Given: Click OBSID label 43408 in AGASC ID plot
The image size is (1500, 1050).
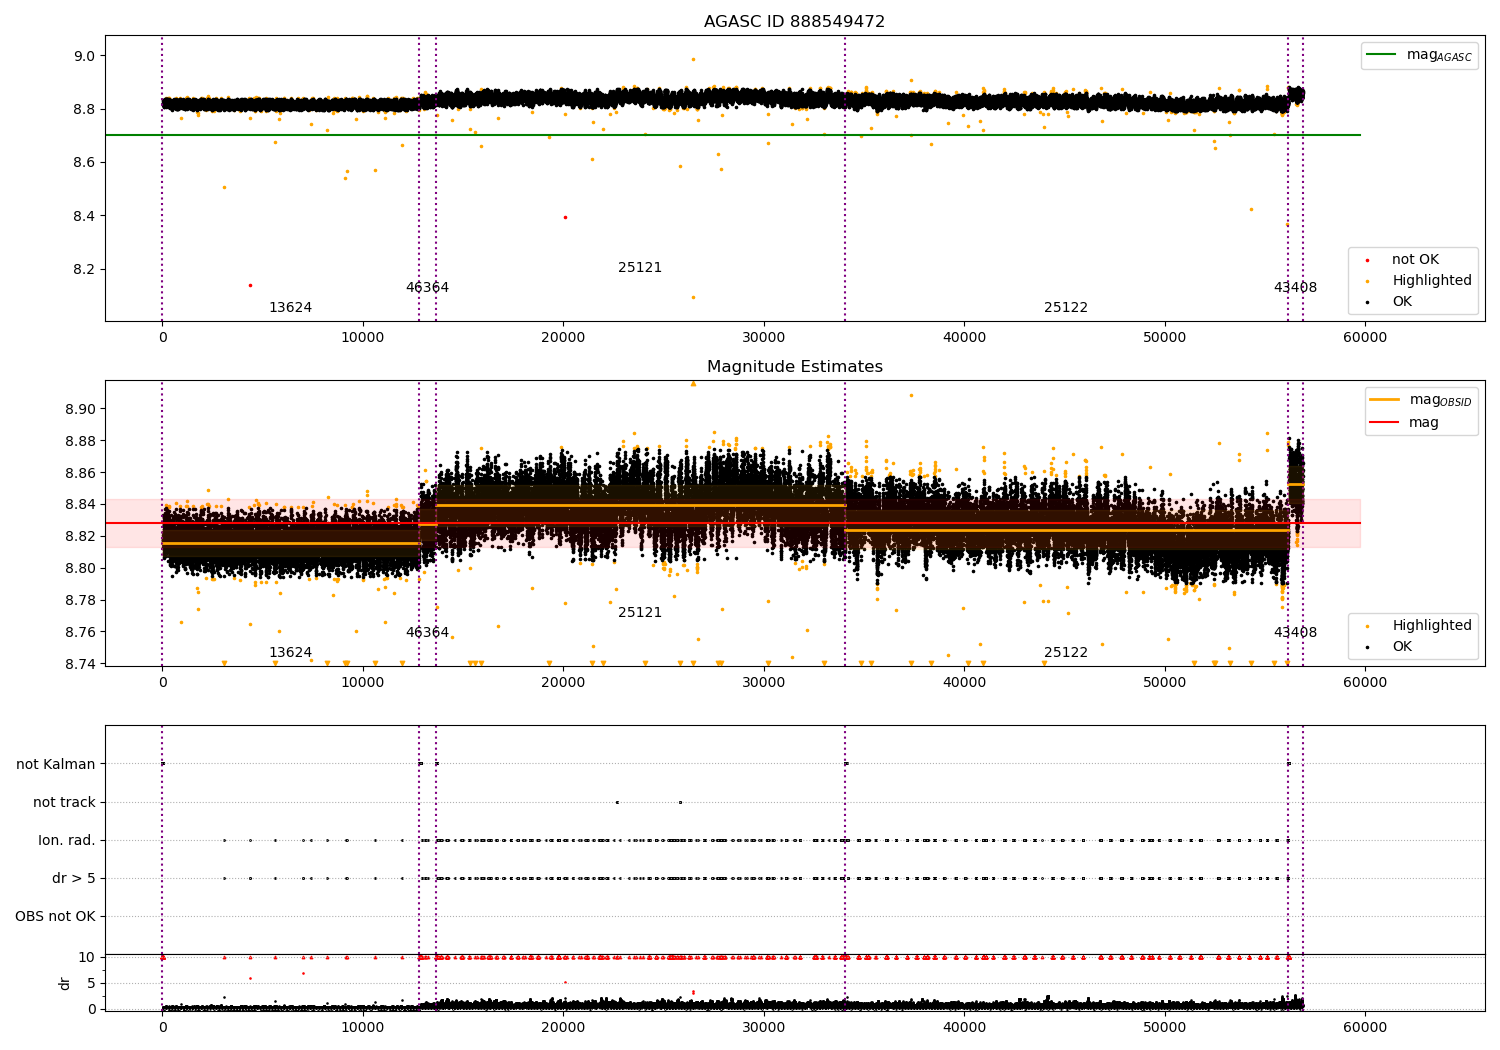Looking at the screenshot, I should coord(1295,288).
